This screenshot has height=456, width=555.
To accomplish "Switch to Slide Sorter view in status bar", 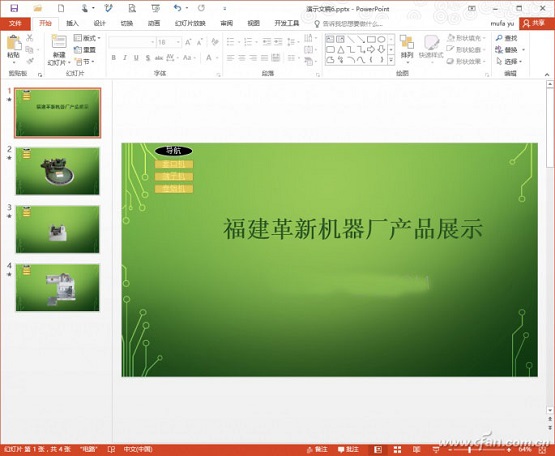I will click(397, 450).
